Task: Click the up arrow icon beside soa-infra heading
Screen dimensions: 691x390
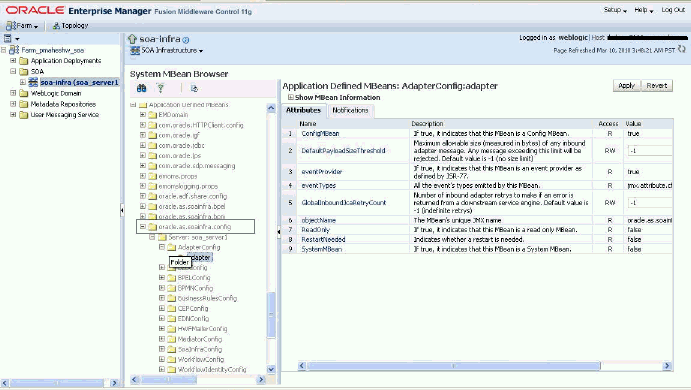Action: point(132,39)
